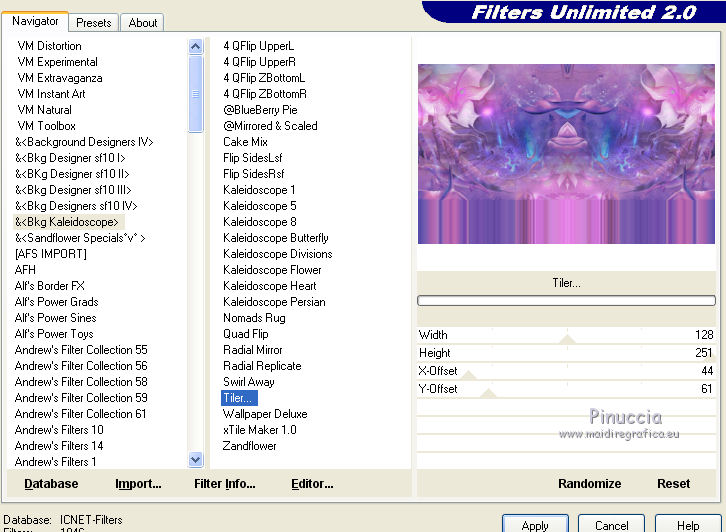Viewport: 726px width, 532px height.
Task: Select &<Bkg Designer sf10 III> category
Action: coord(73,190)
